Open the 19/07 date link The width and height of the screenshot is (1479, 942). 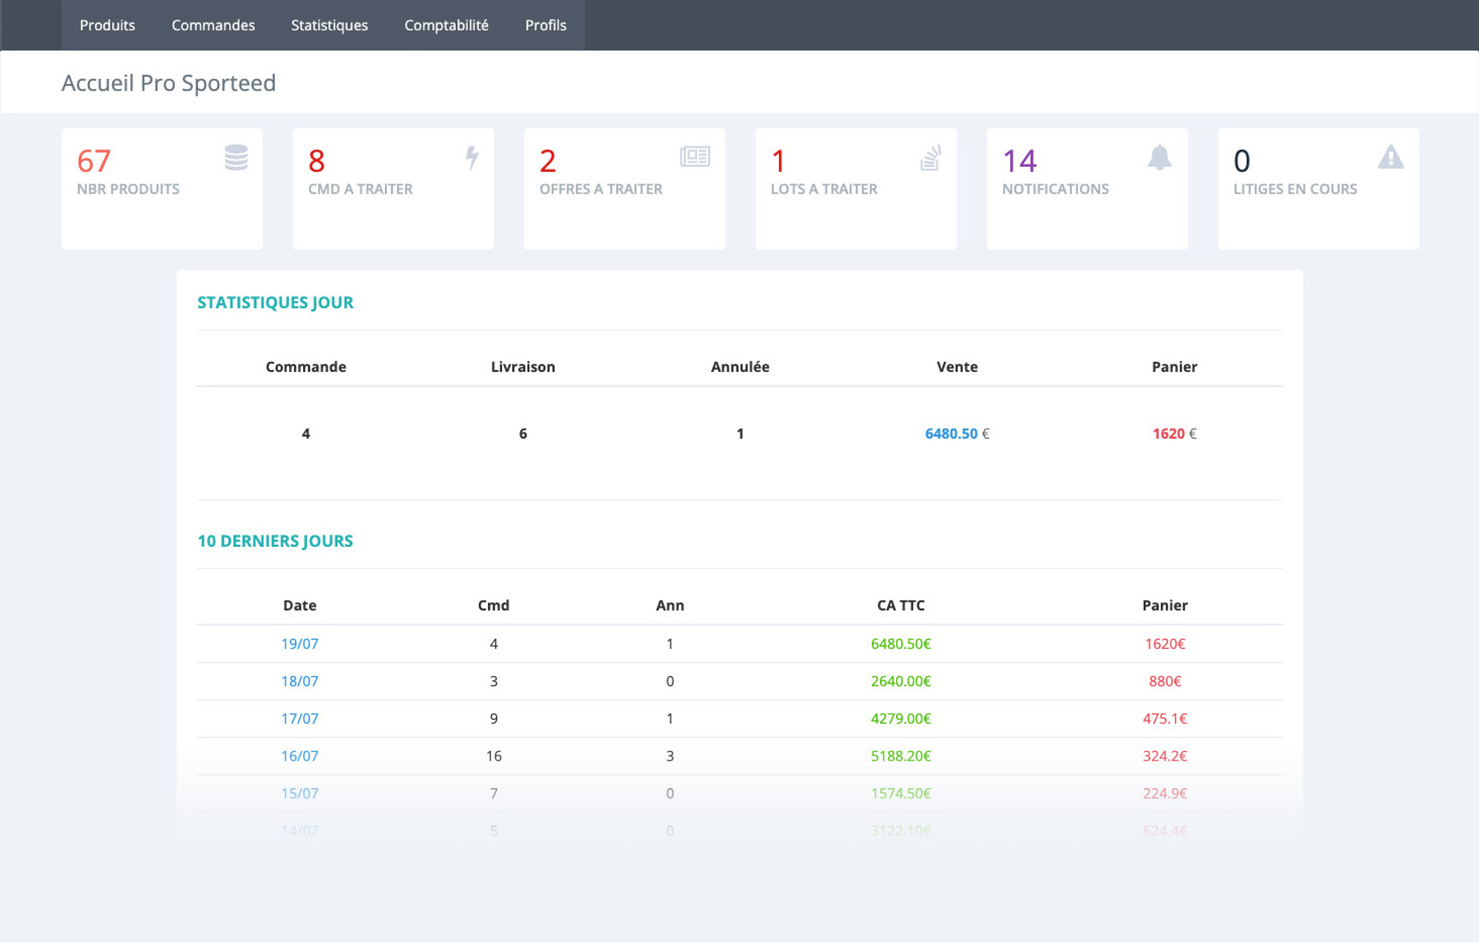pos(299,644)
